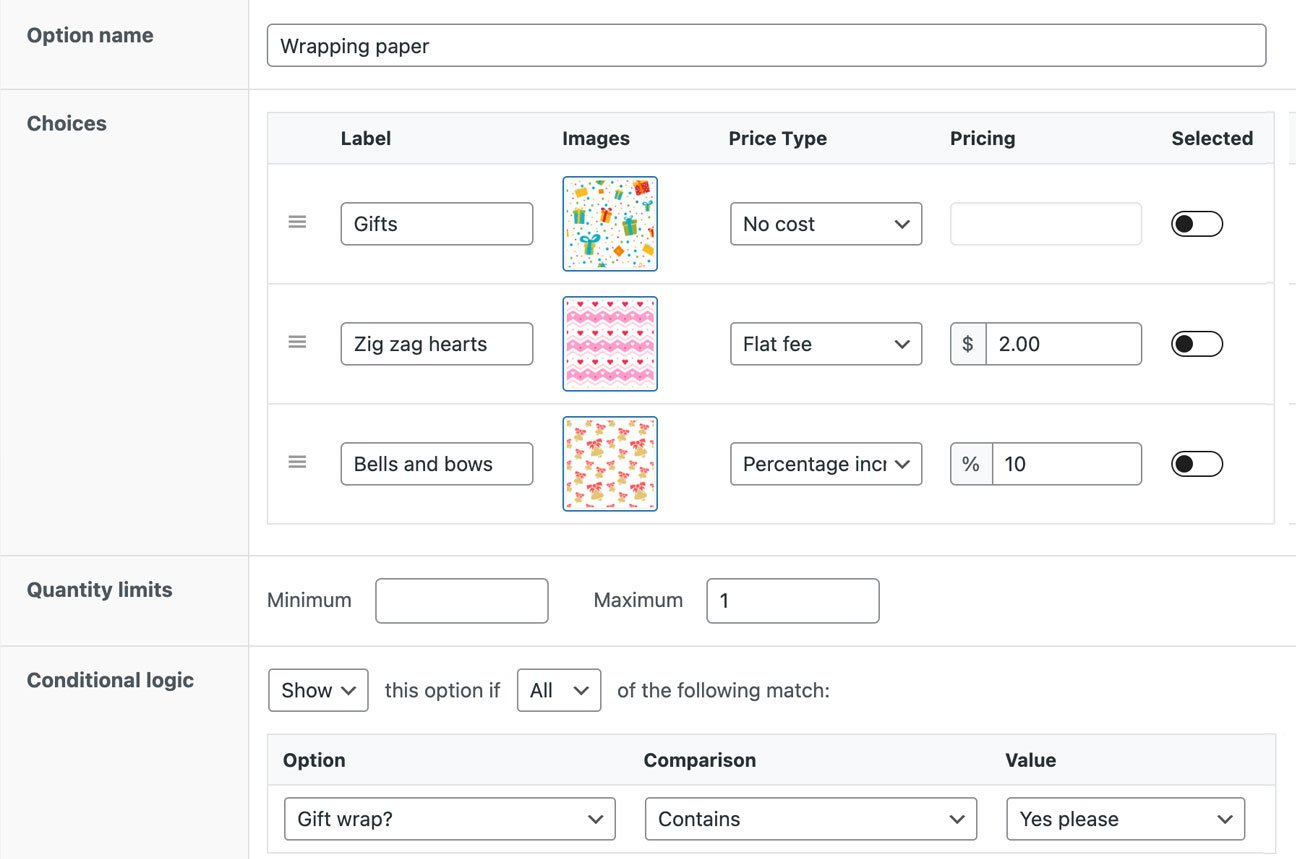Select the Zig zag hearts image thumbnail
This screenshot has height=859, width=1296.
[x=610, y=343]
